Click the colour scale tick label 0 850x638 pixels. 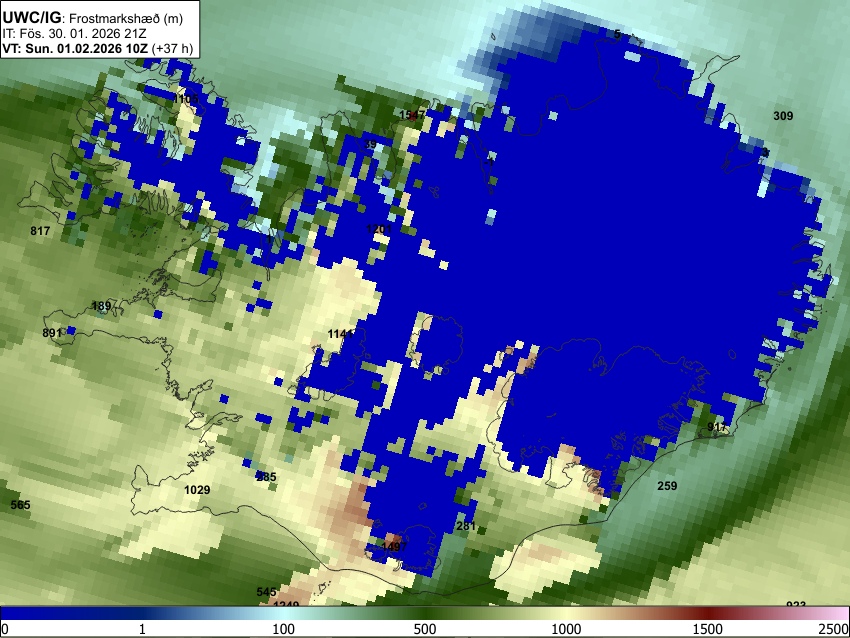tap(5, 629)
